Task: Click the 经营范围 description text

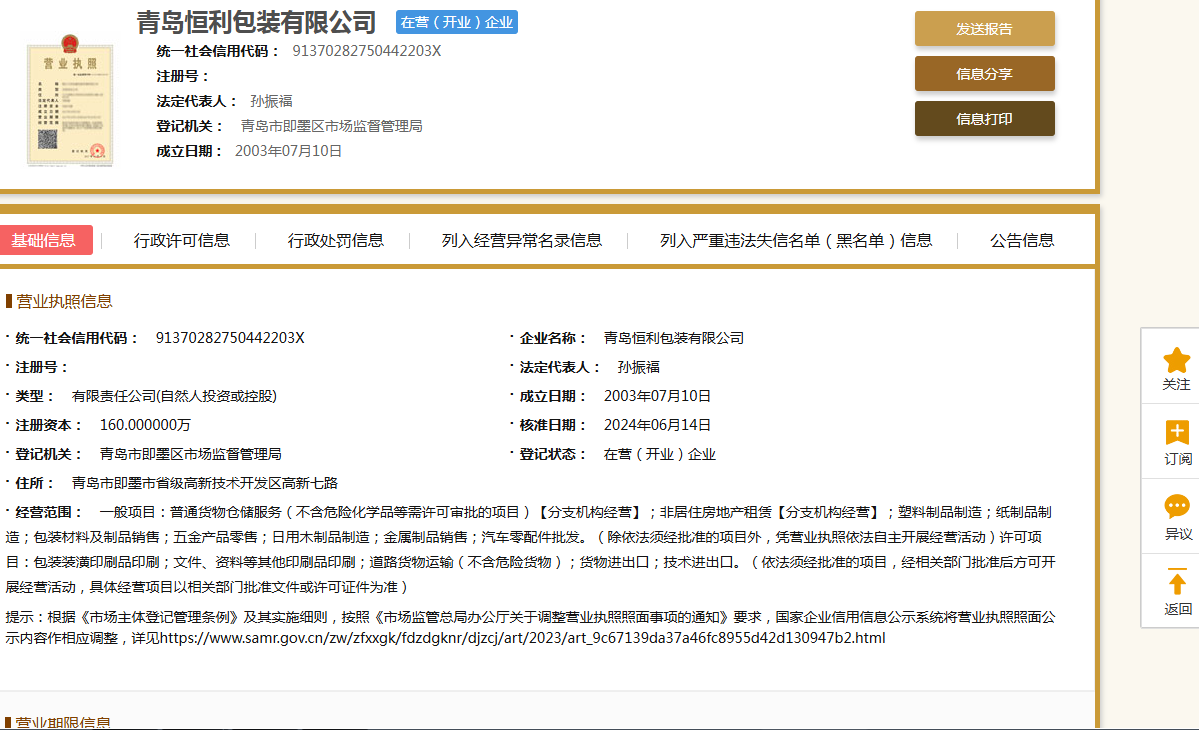Action: (530, 549)
